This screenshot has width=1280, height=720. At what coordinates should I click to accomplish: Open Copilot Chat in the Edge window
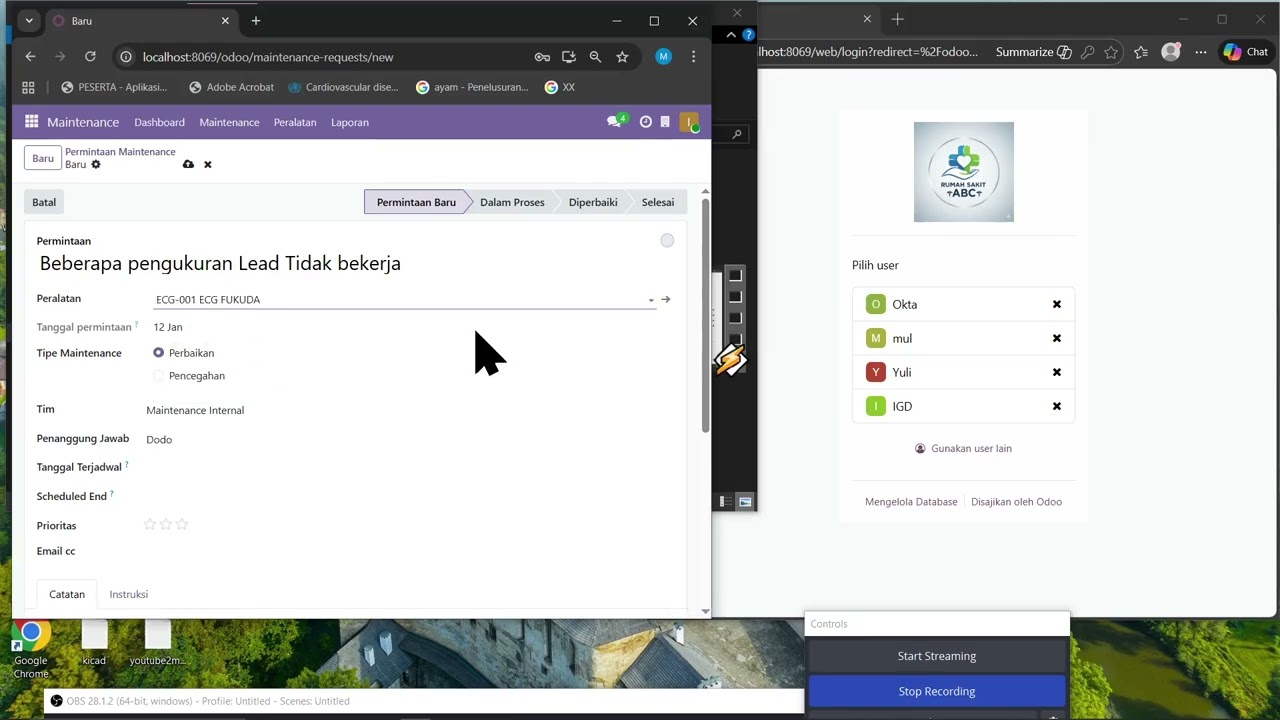[1245, 52]
